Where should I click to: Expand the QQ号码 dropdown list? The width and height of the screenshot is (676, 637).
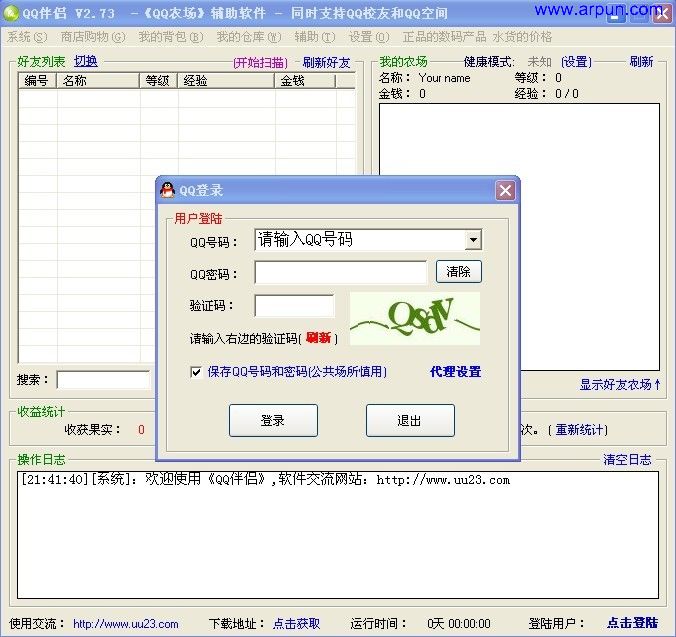472,240
